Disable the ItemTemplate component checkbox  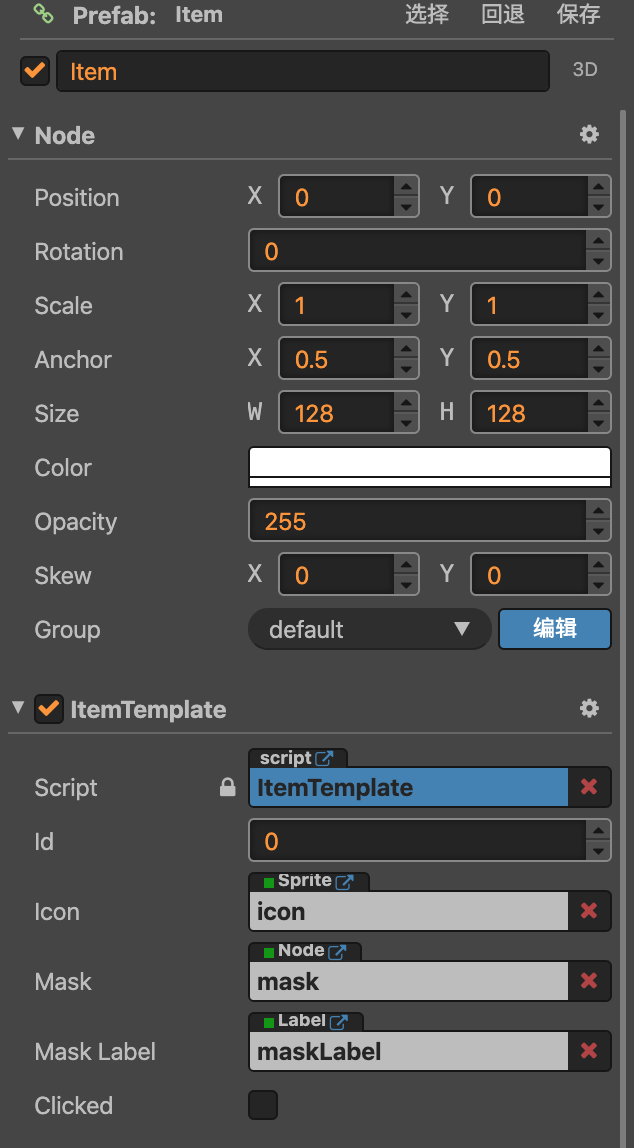48,709
